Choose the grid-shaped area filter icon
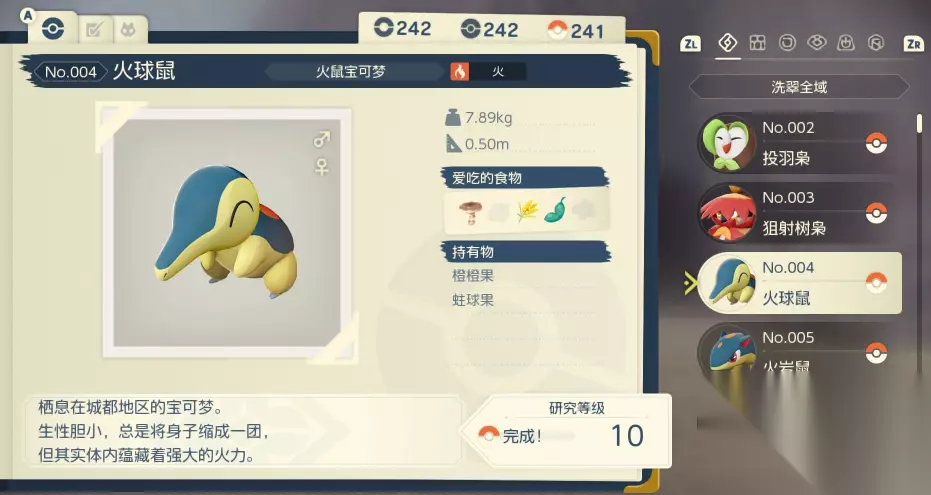931x495 pixels. click(757, 43)
